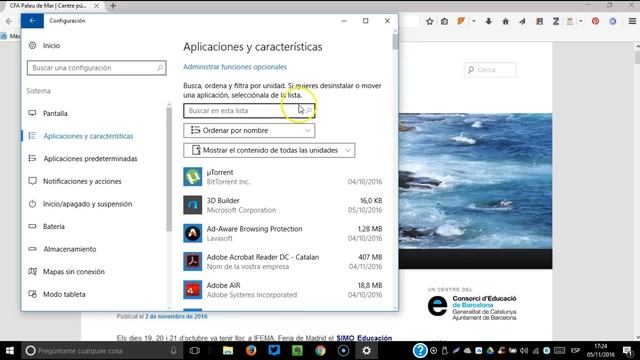
Task: Click the Zotero Z icon in Firefox
Action: [x=556, y=21]
